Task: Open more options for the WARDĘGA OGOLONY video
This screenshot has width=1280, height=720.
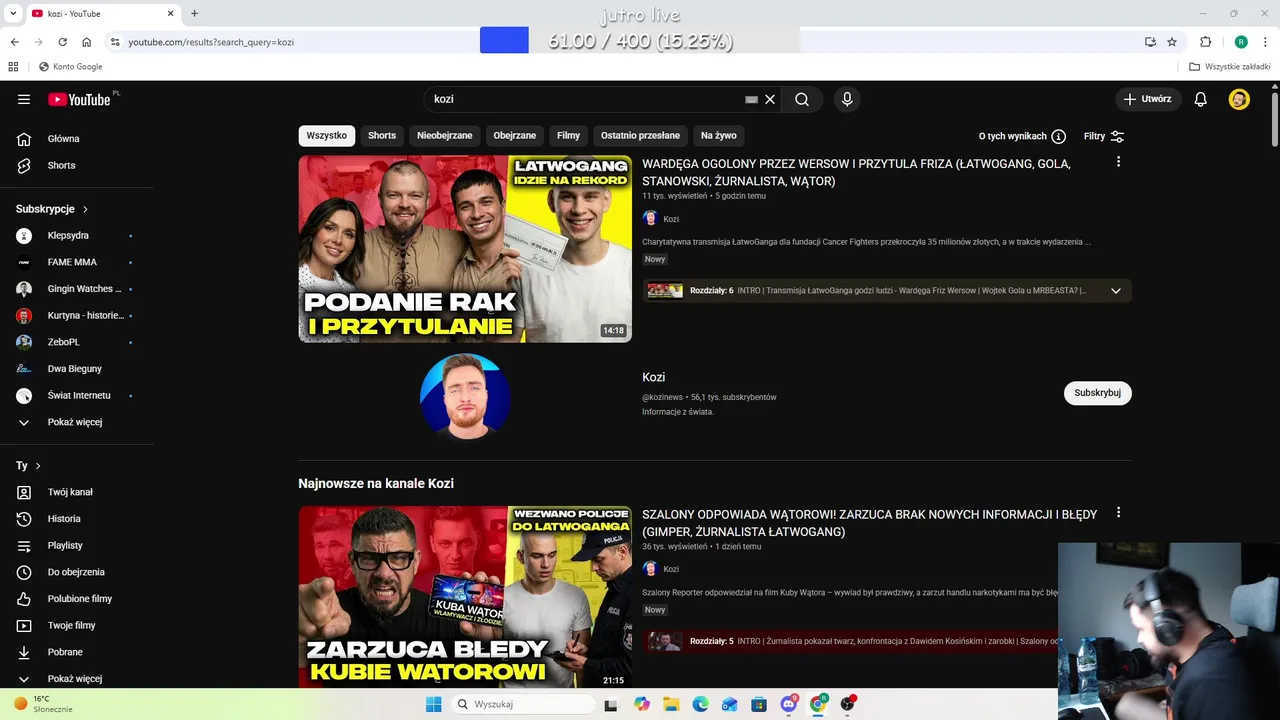Action: tap(1118, 162)
